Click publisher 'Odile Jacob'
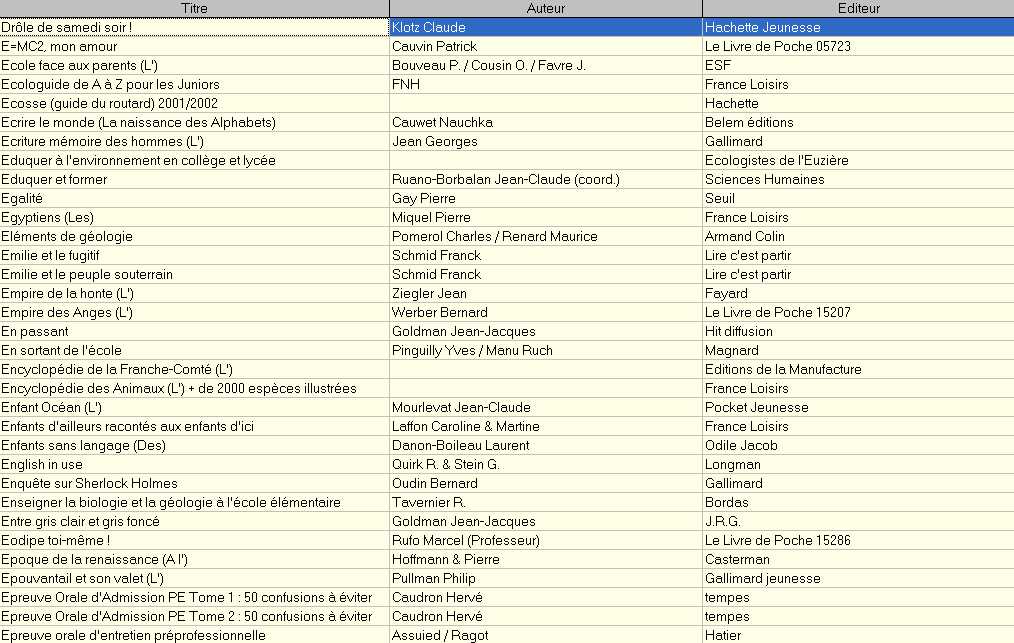The width and height of the screenshot is (1014, 643). point(741,445)
